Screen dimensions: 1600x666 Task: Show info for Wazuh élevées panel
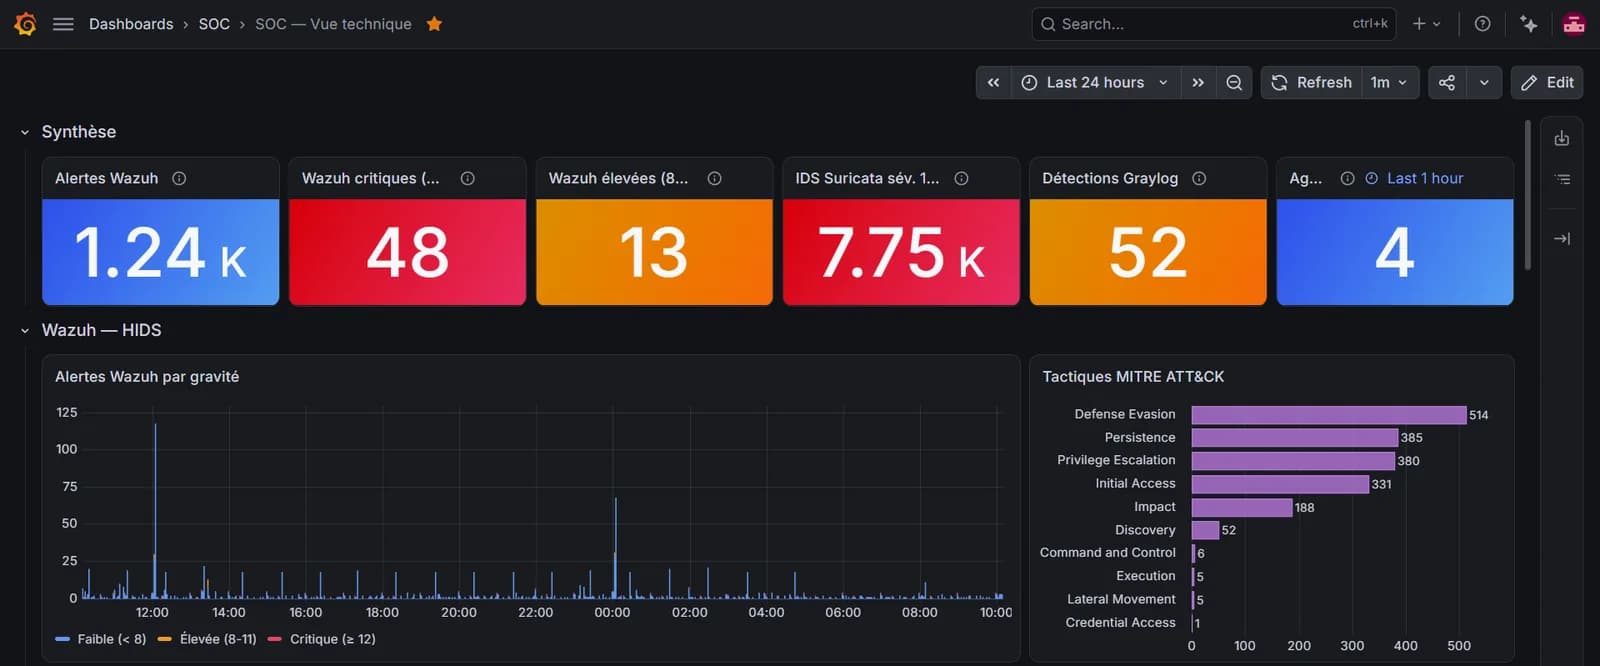[714, 178]
